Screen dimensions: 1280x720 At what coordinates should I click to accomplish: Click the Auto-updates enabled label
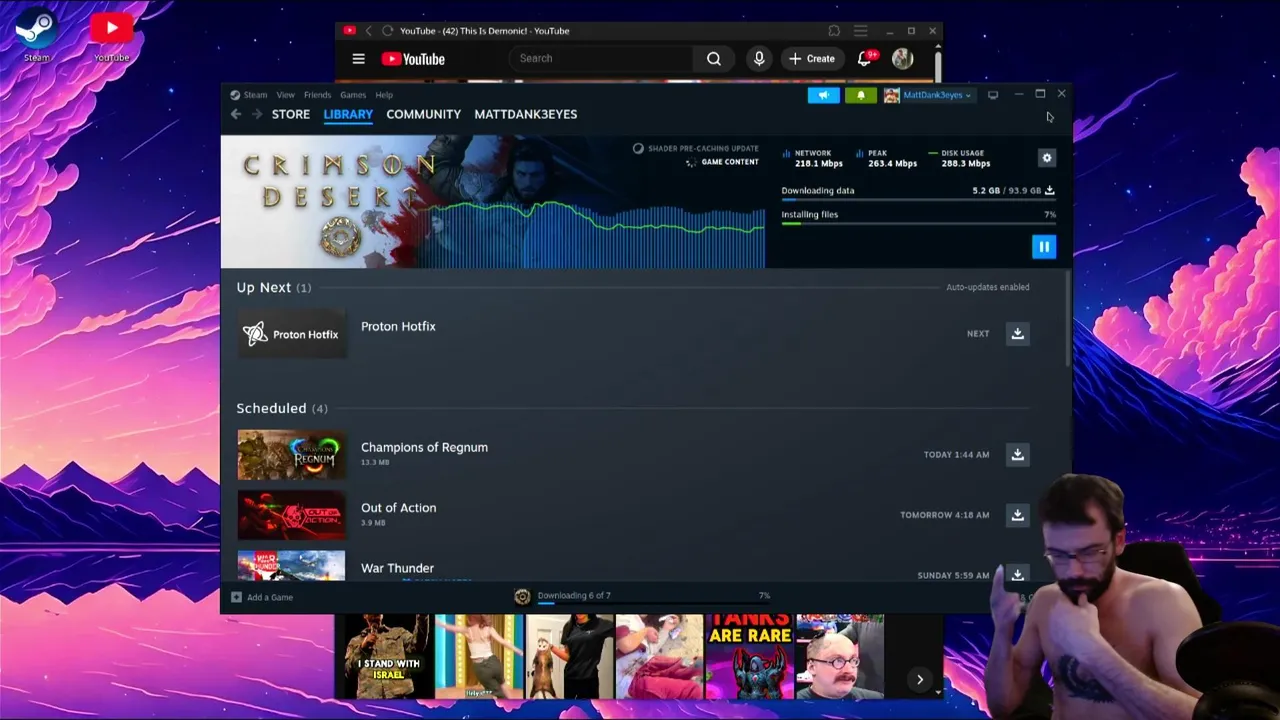(987, 287)
